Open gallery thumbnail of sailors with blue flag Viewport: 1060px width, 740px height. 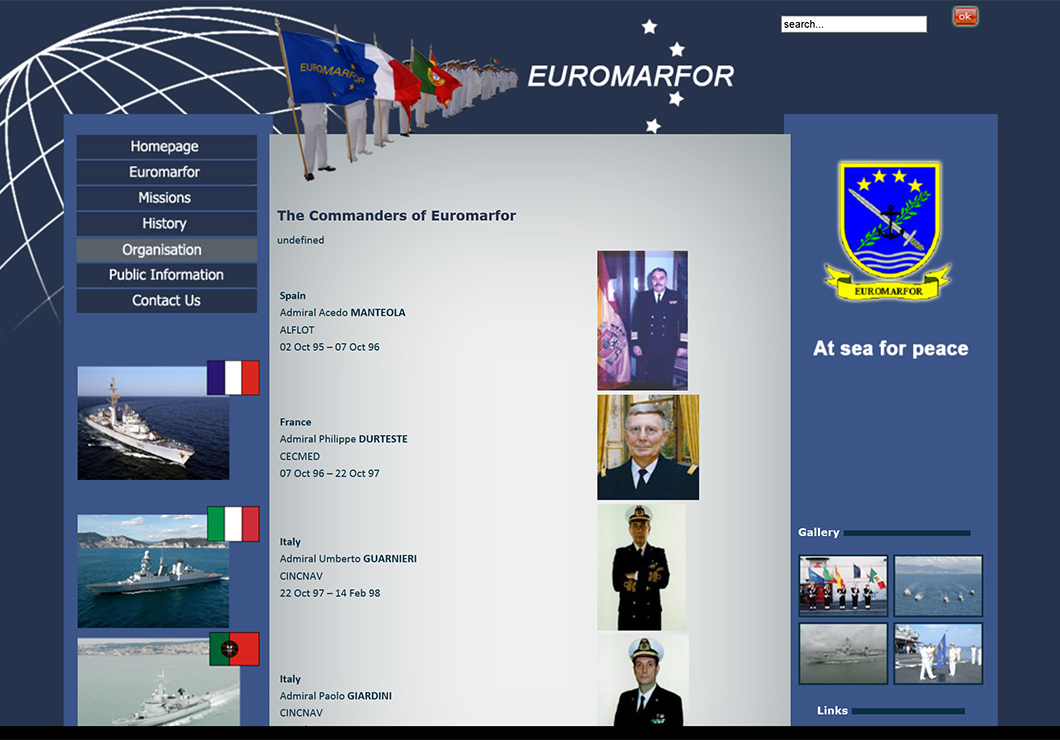tap(938, 653)
